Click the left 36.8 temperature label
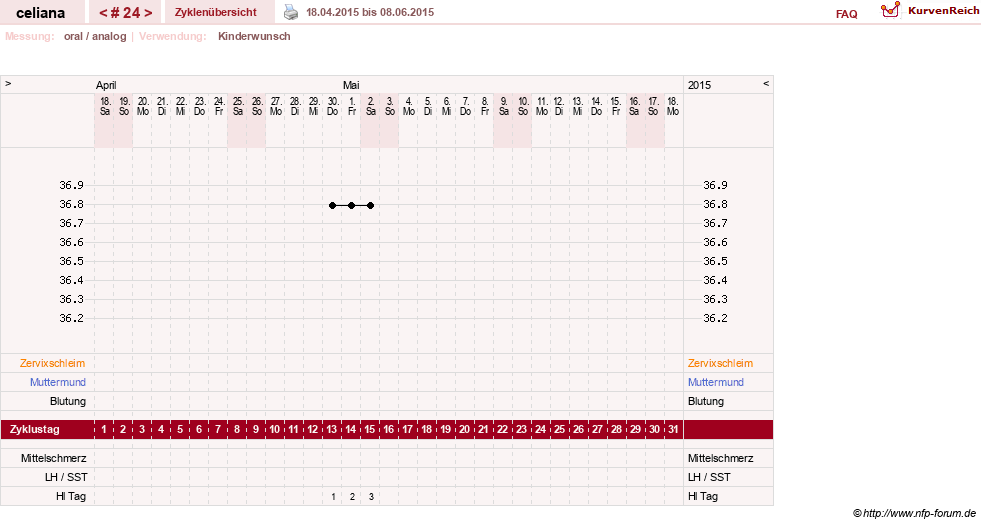 pyautogui.click(x=71, y=204)
